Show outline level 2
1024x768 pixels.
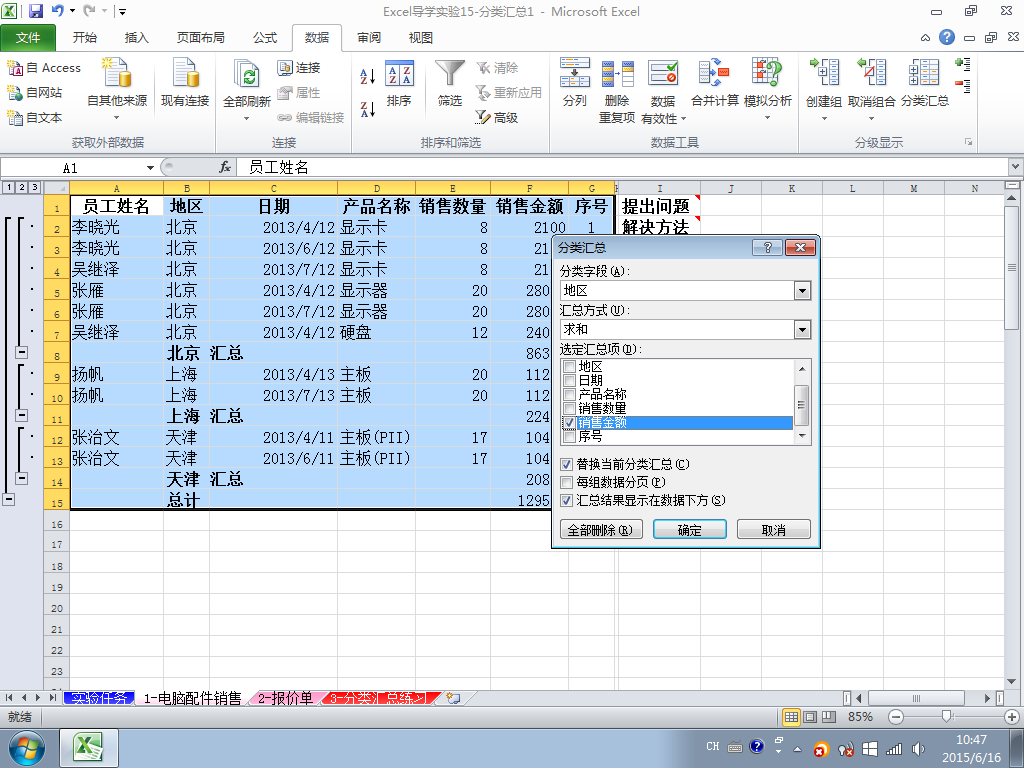pyautogui.click(x=22, y=187)
